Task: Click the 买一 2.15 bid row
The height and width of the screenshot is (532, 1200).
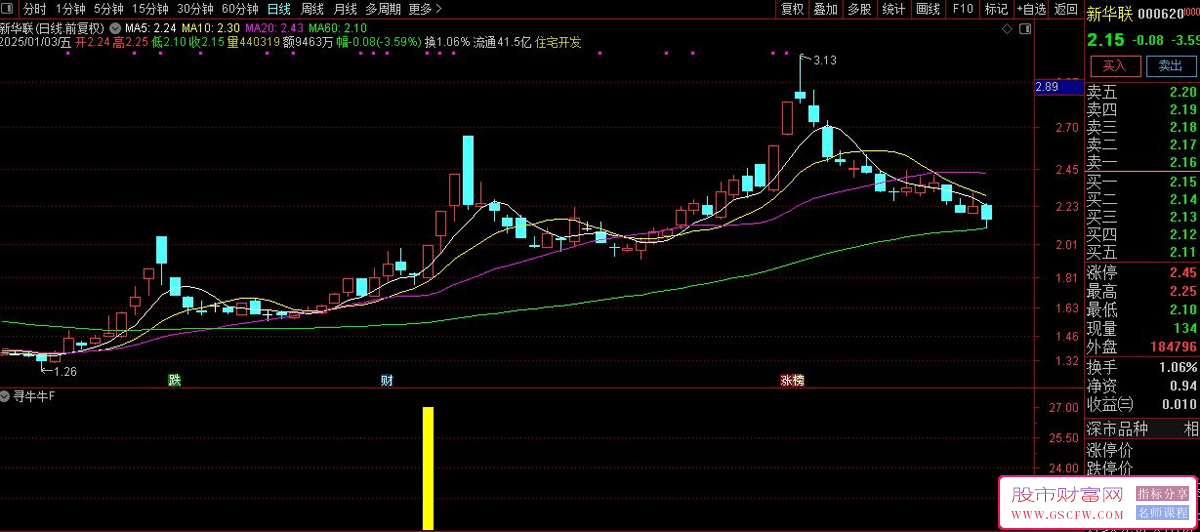Action: pyautogui.click(x=1142, y=182)
